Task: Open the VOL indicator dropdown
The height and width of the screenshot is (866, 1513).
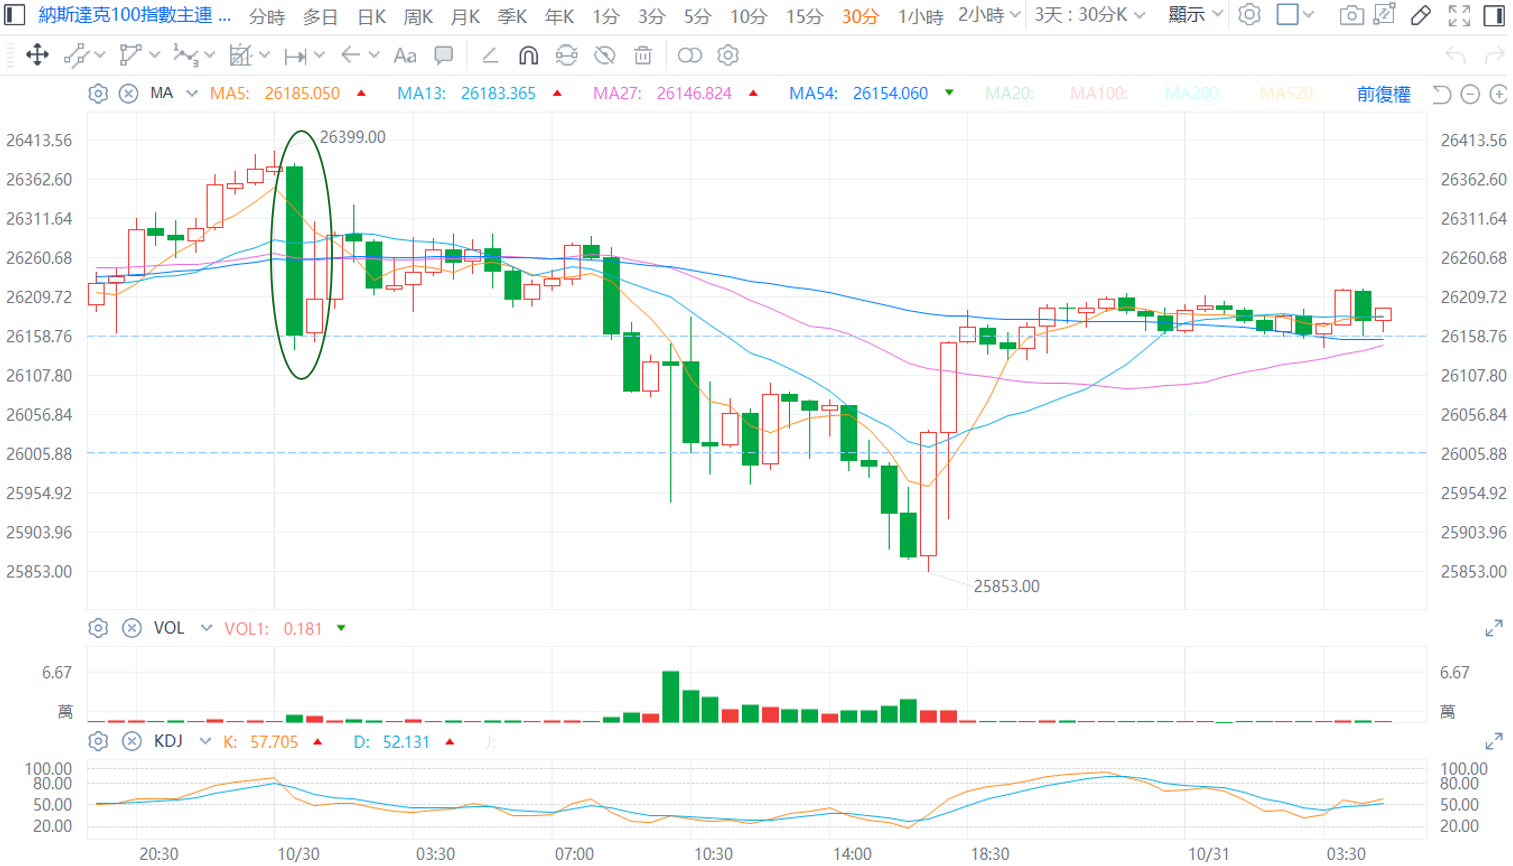Action: (x=206, y=628)
